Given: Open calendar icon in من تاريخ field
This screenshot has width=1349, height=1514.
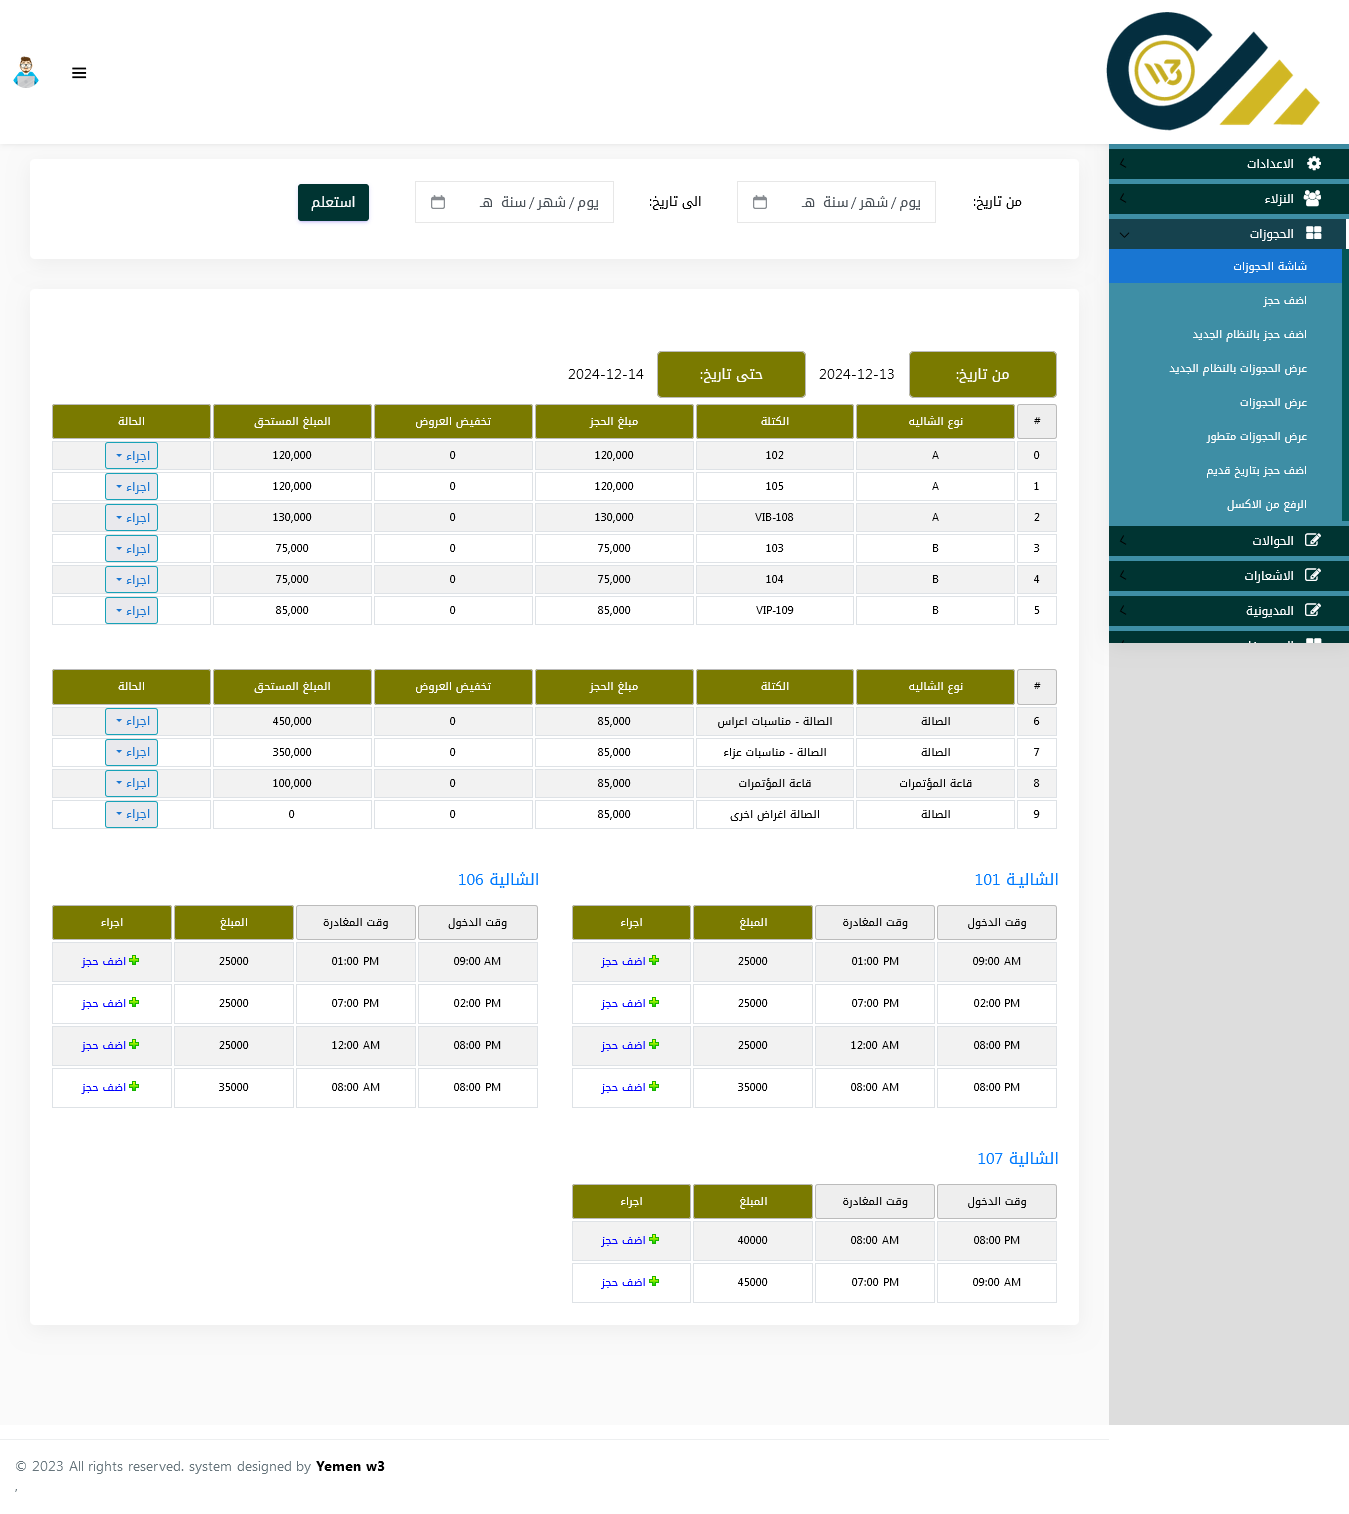Looking at the screenshot, I should point(760,202).
